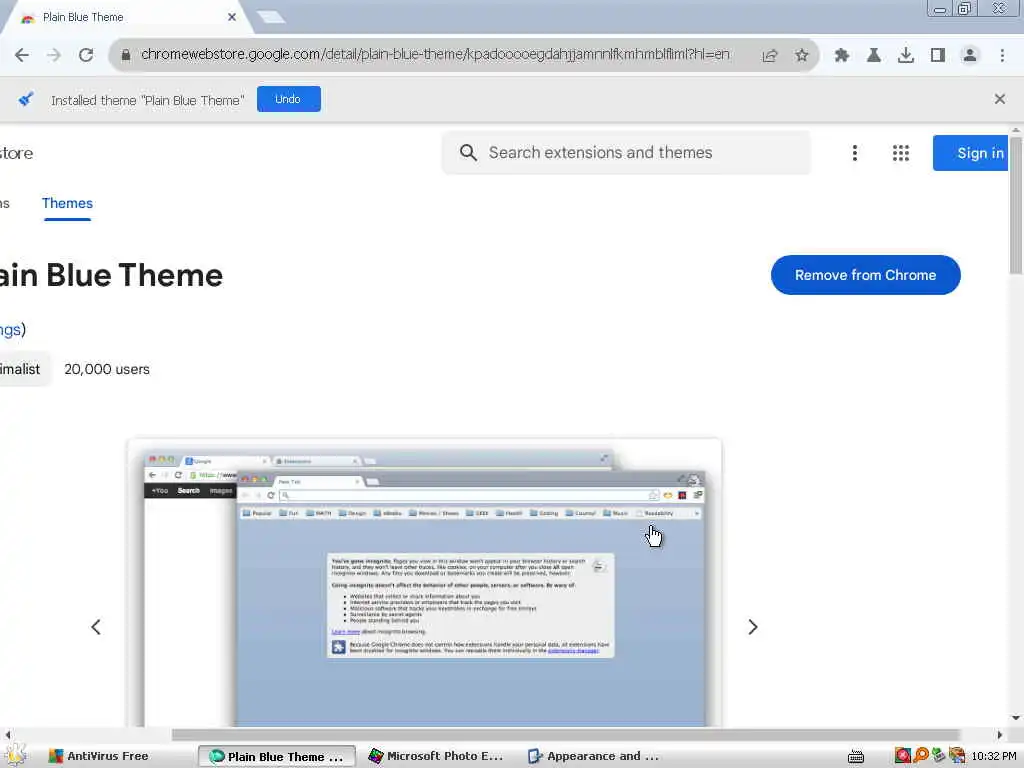Click the Plain Blue Theme title heading
Screen dimensions: 1024x768
[x=112, y=276]
